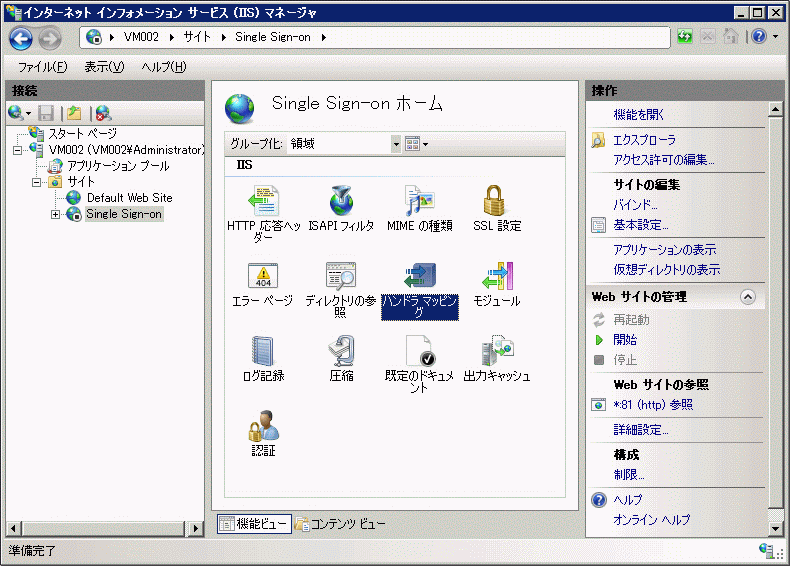This screenshot has width=790, height=566.
Task: Click 制限... link
Action: 629,475
